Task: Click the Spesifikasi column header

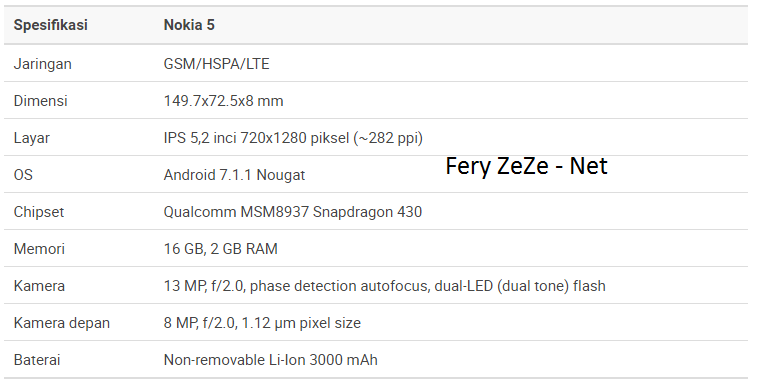Action: (x=51, y=25)
